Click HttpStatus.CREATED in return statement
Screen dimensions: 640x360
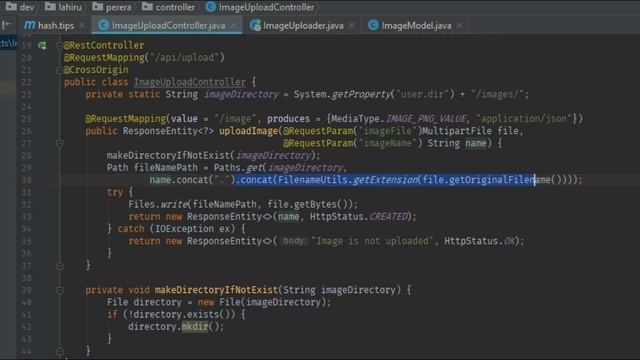coord(358,216)
